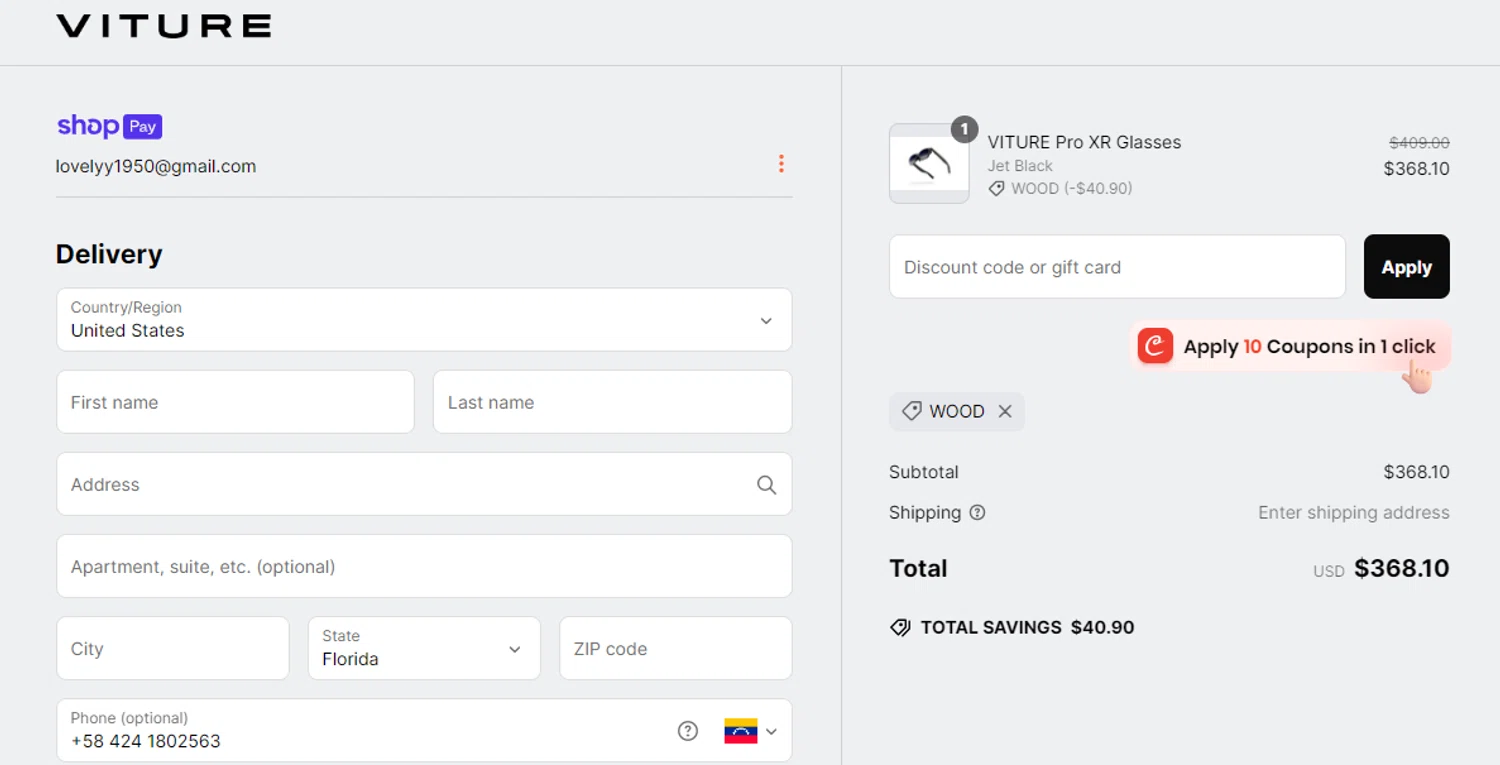
Task: Click the Shop Pay logo
Action: click(x=109, y=126)
